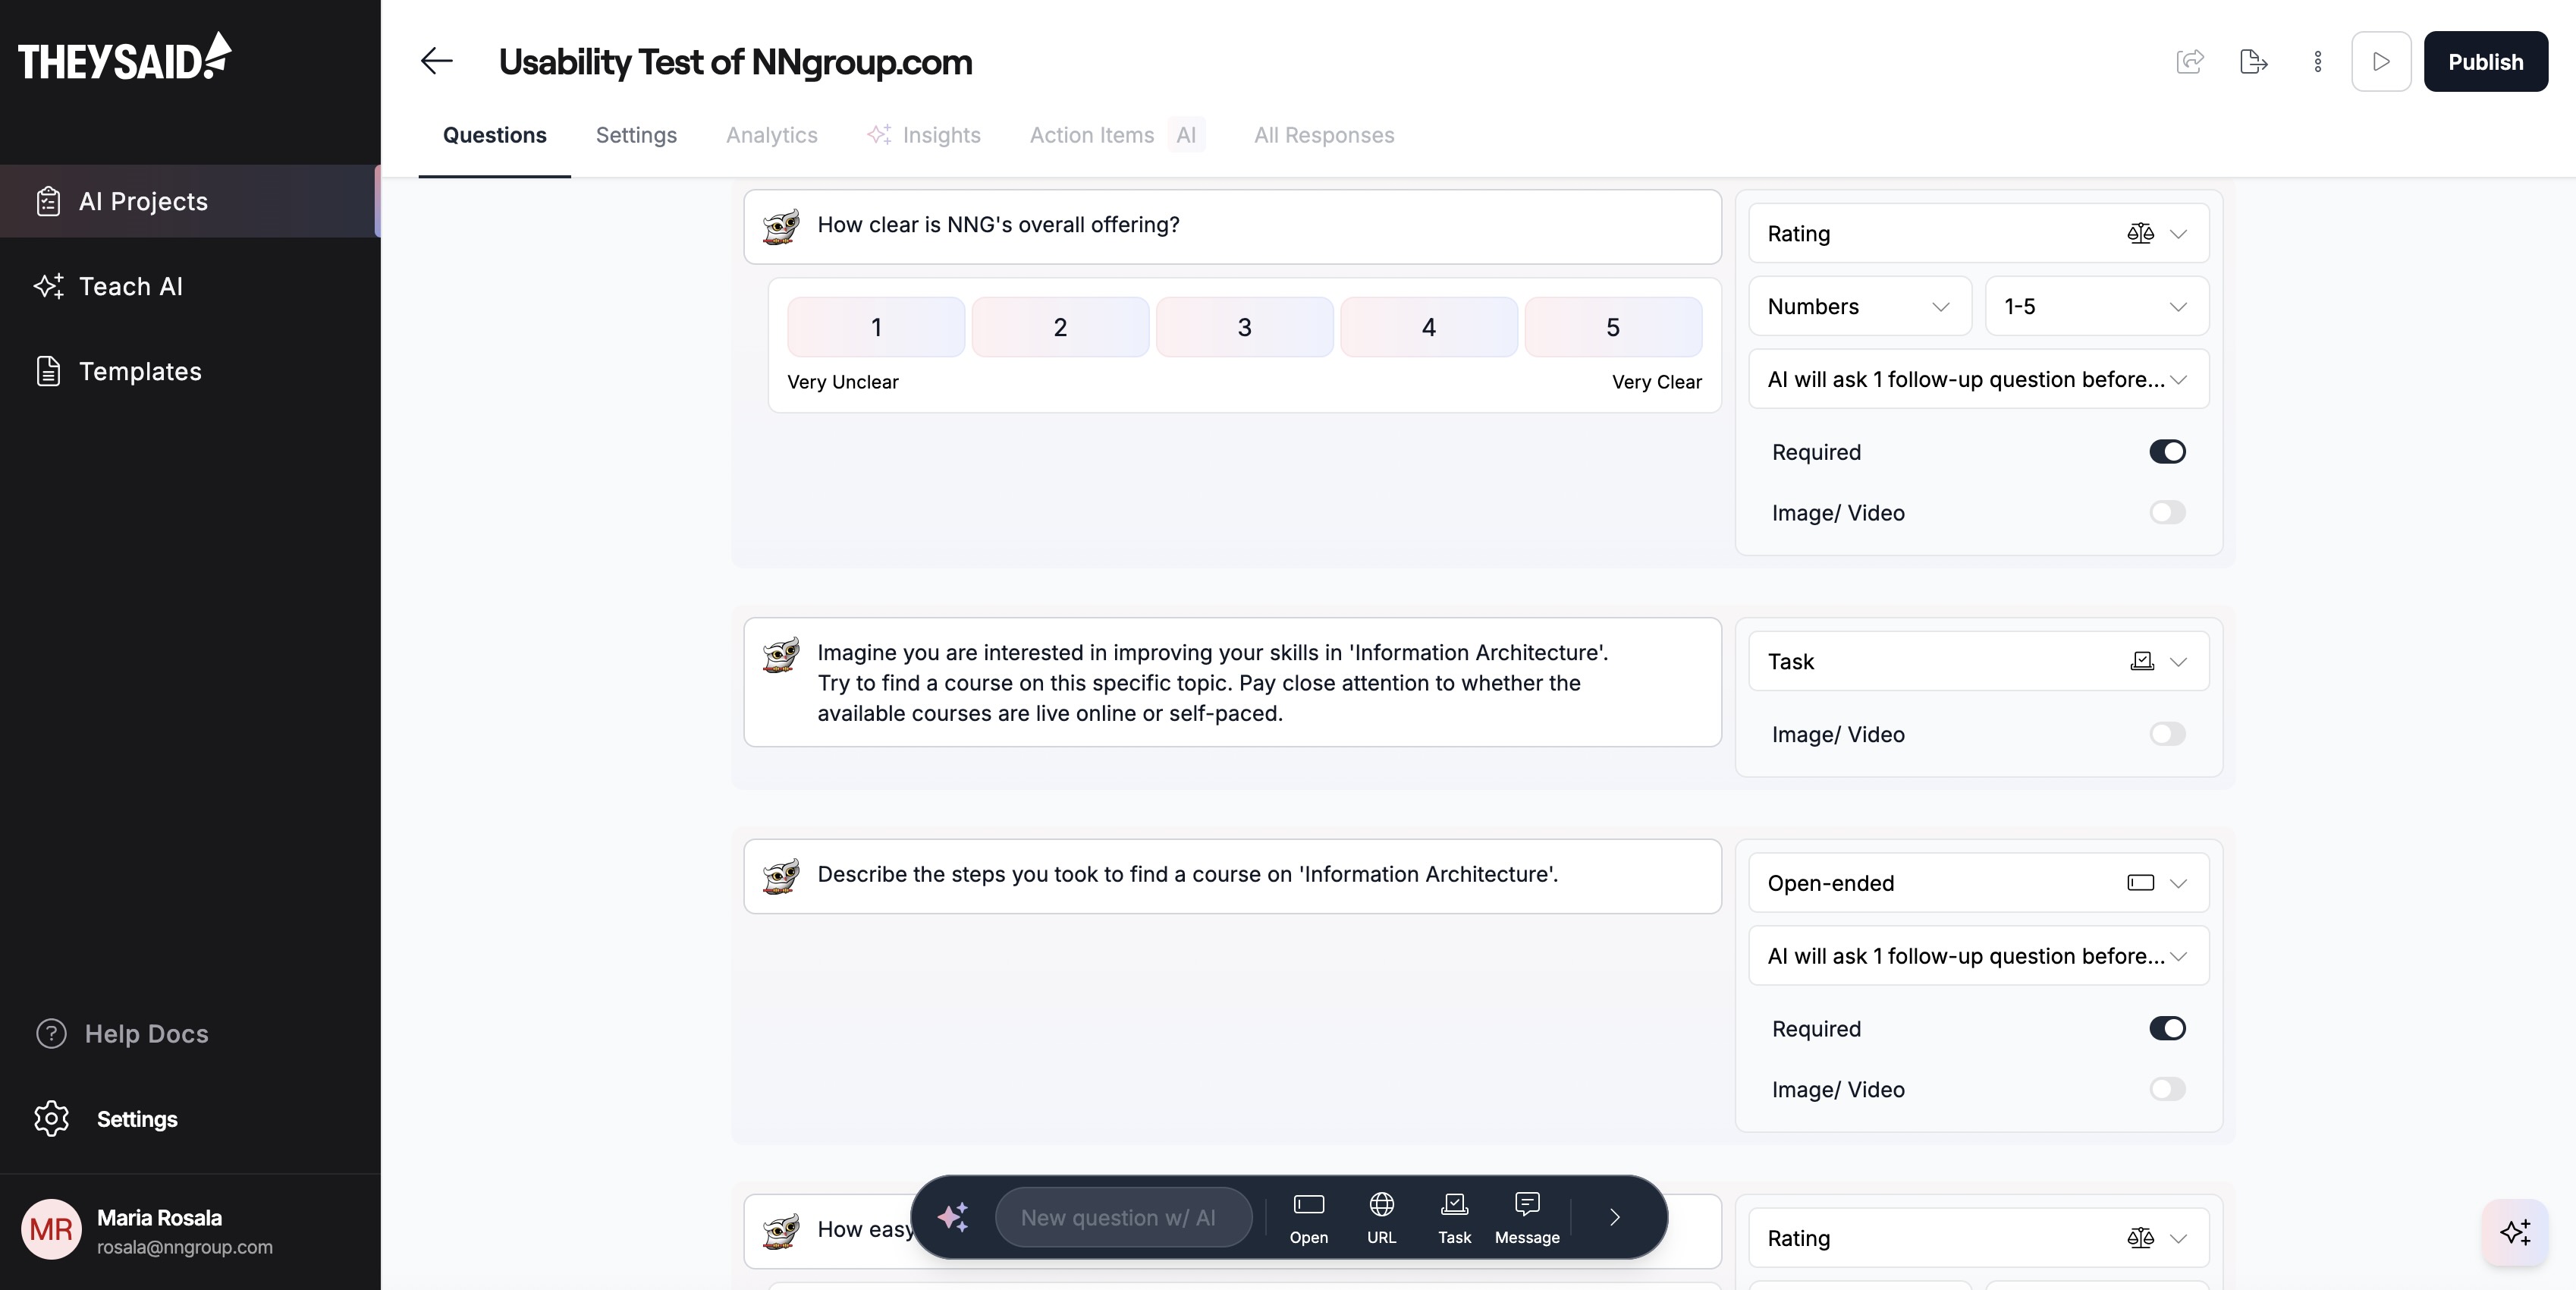
Task: Click the share icon in header
Action: click(x=2190, y=62)
